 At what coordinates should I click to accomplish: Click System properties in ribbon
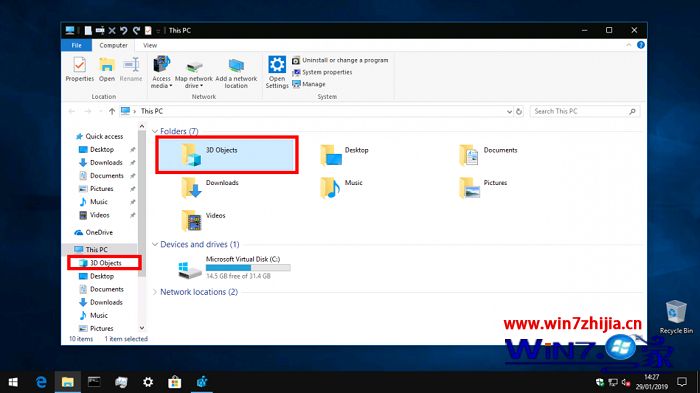click(322, 72)
